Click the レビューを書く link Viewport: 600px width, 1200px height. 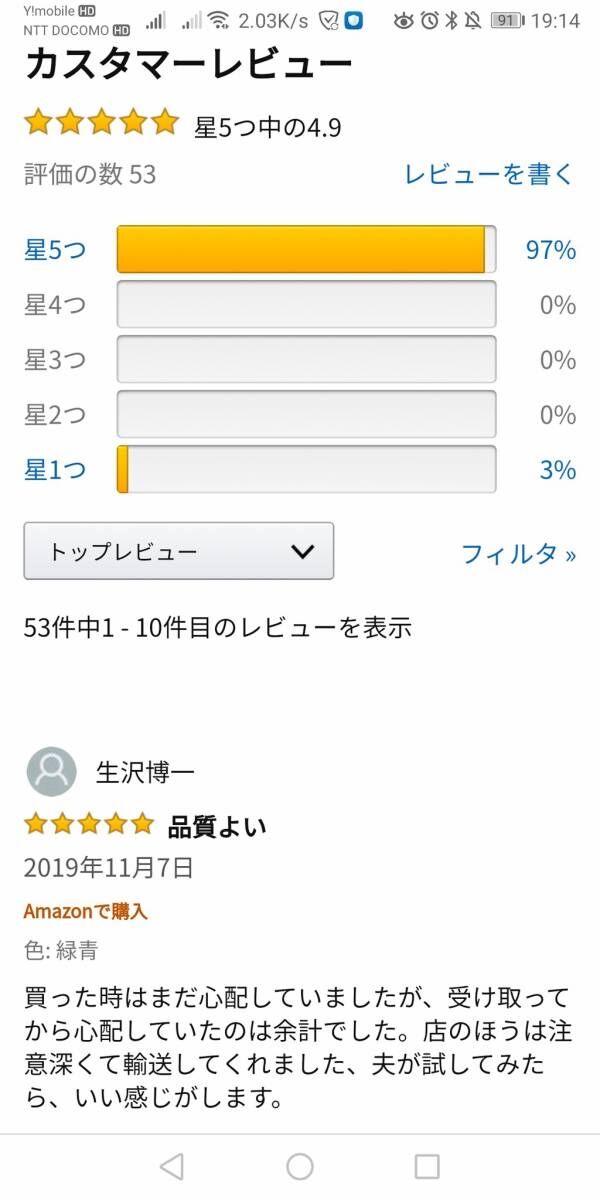click(489, 174)
